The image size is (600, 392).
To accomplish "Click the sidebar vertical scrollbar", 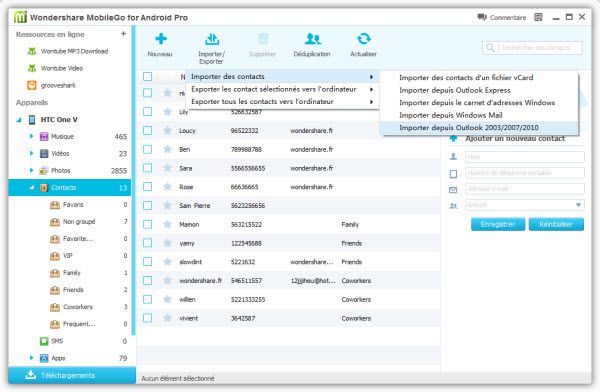I will (134, 180).
